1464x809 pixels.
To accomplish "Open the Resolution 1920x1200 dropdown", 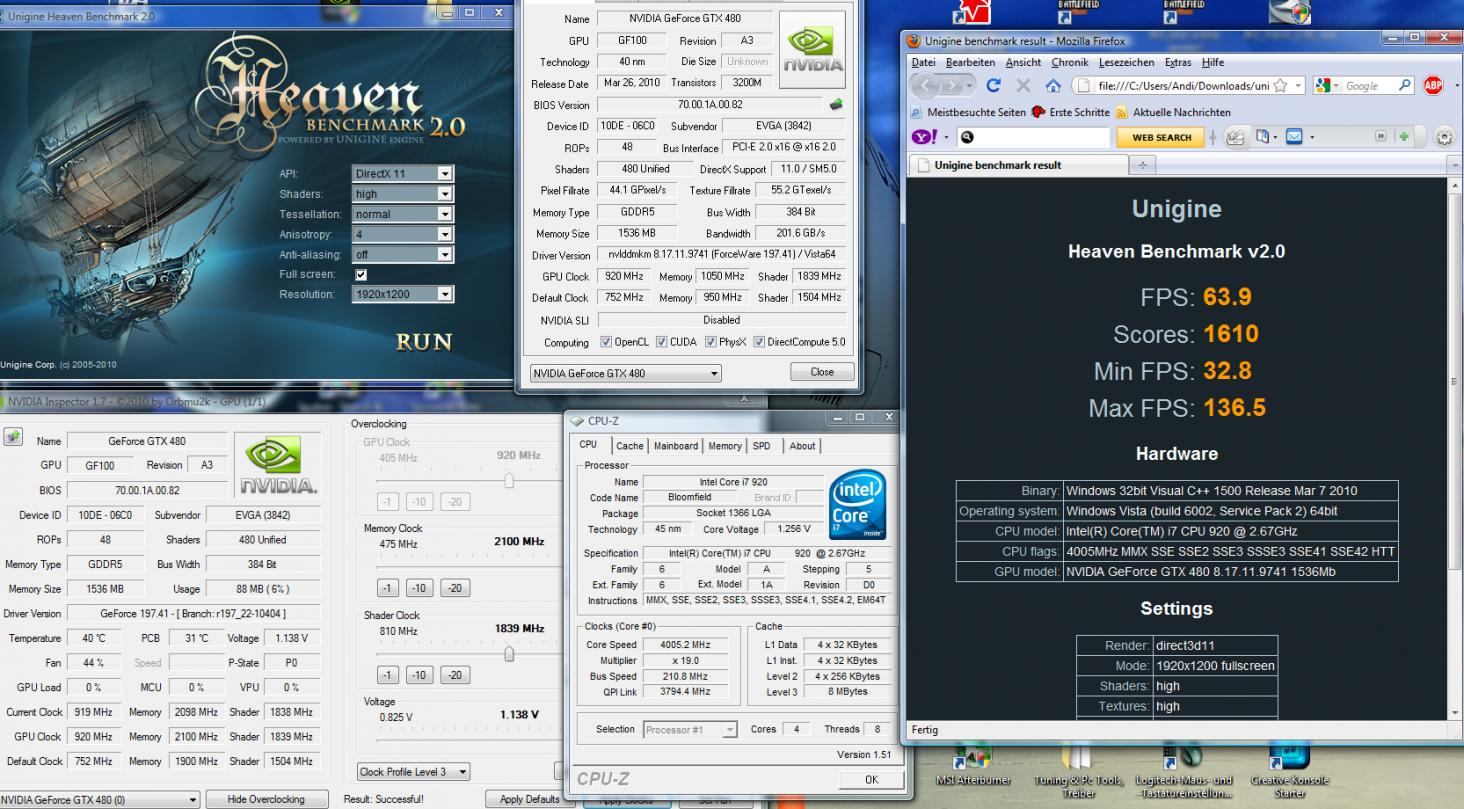I will pyautogui.click(x=403, y=294).
